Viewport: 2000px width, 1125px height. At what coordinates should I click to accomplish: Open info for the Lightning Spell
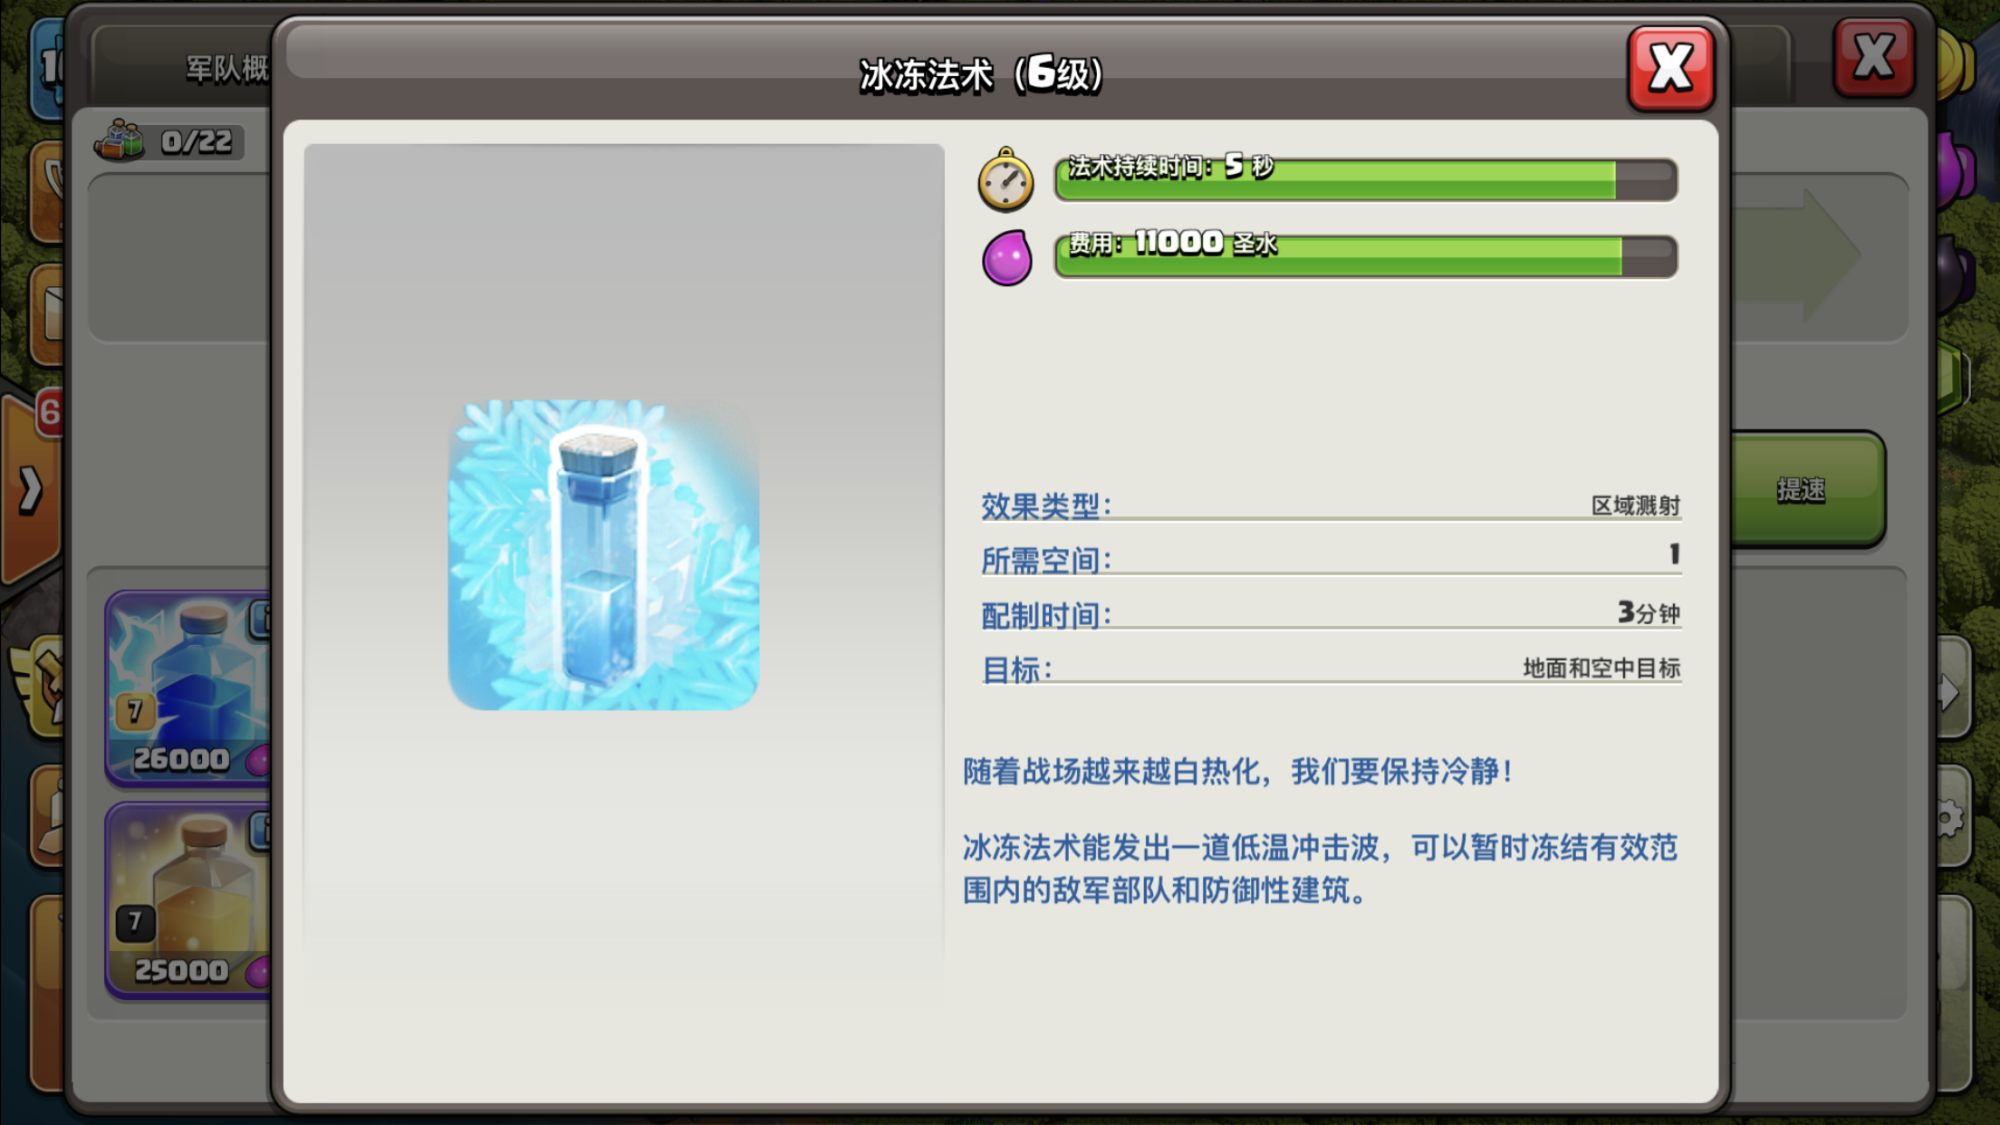coord(261,620)
